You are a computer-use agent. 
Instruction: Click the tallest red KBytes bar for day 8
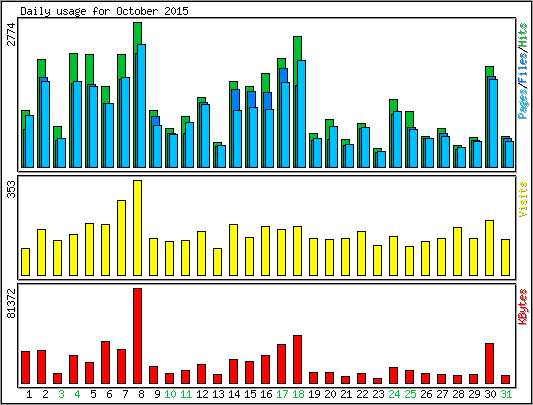coord(137,336)
